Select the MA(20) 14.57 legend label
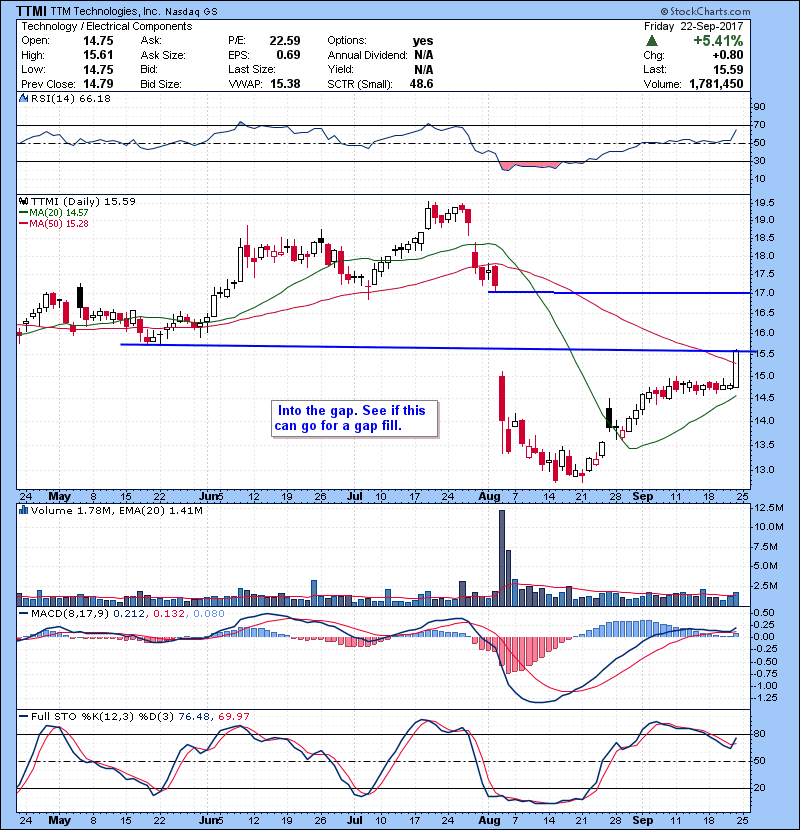Screen dimensions: 800x830 55,212
